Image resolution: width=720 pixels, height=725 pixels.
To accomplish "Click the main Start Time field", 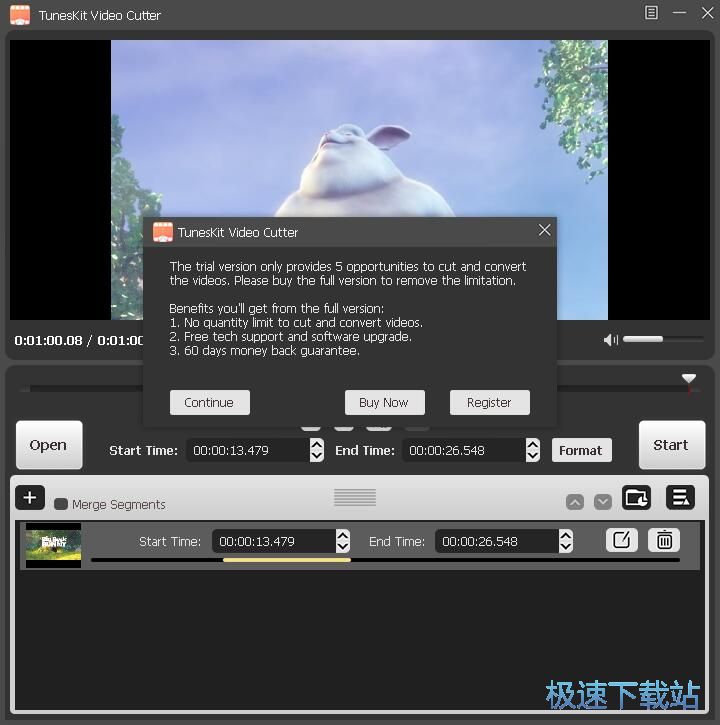I will [249, 450].
